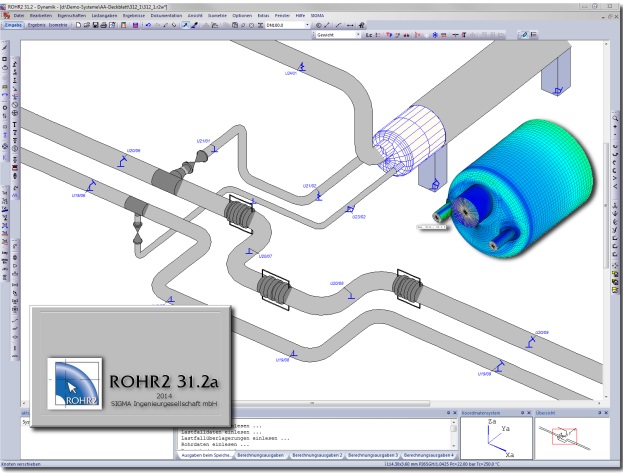623x473 pixels.
Task: Switch to Eingabe mode
Action: (13, 25)
